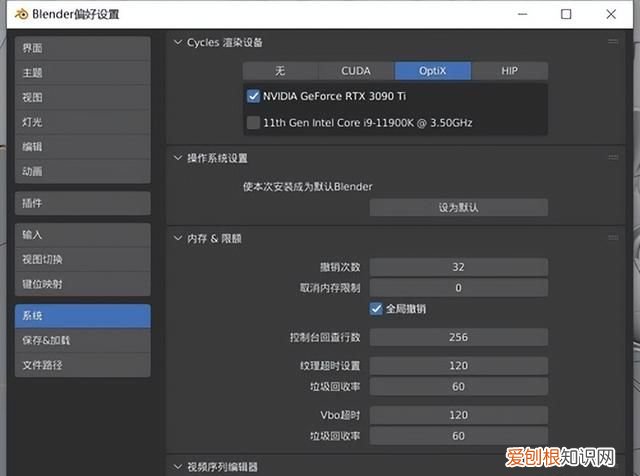The height and width of the screenshot is (476, 640).
Task: Open the 灯光 preferences tab
Action: pos(83,122)
